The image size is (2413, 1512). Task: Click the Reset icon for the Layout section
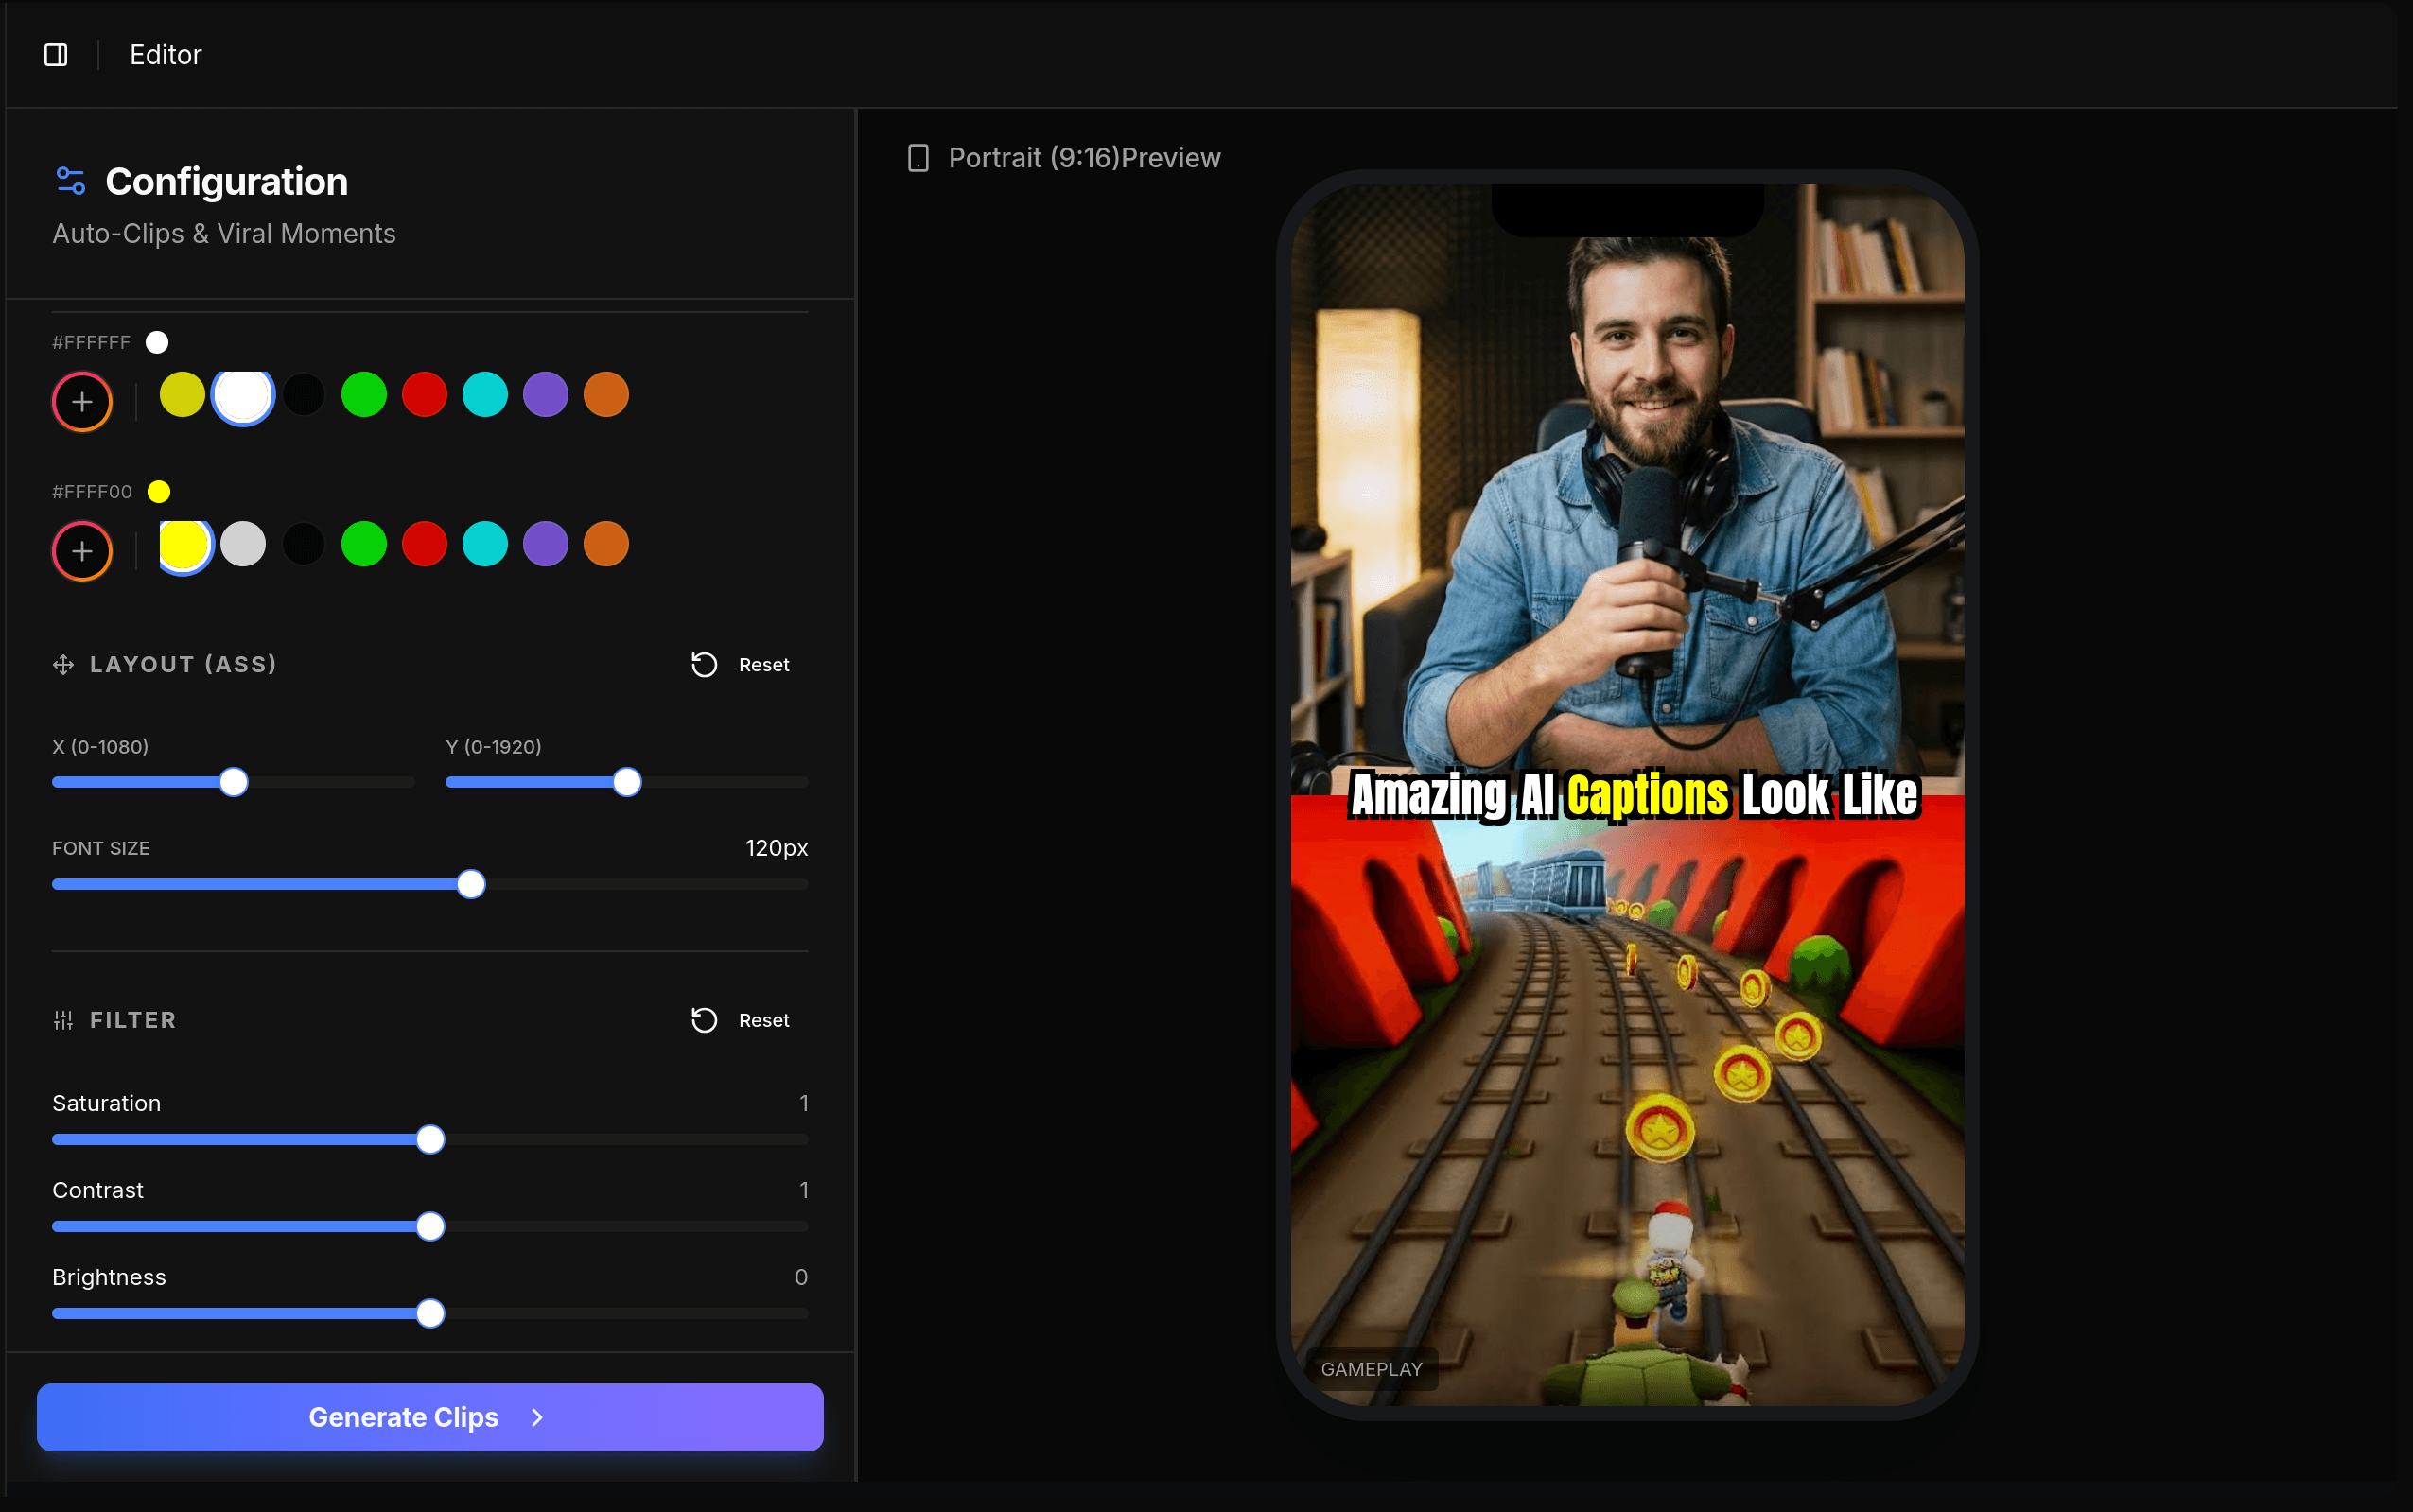click(704, 664)
